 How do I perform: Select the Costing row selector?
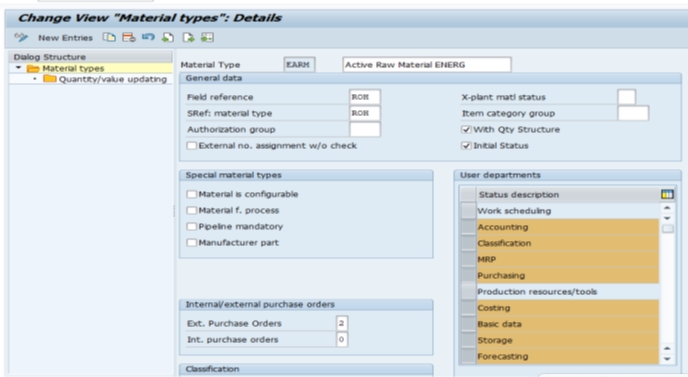468,308
